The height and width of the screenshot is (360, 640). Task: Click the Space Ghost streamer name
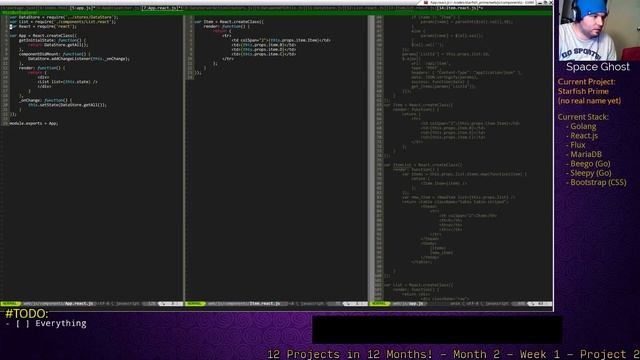pos(598,67)
